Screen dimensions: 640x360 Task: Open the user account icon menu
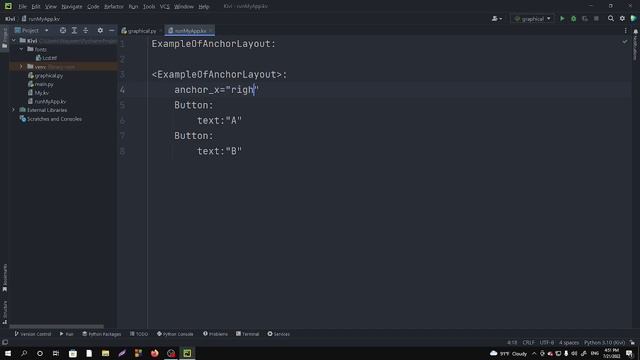[497, 19]
